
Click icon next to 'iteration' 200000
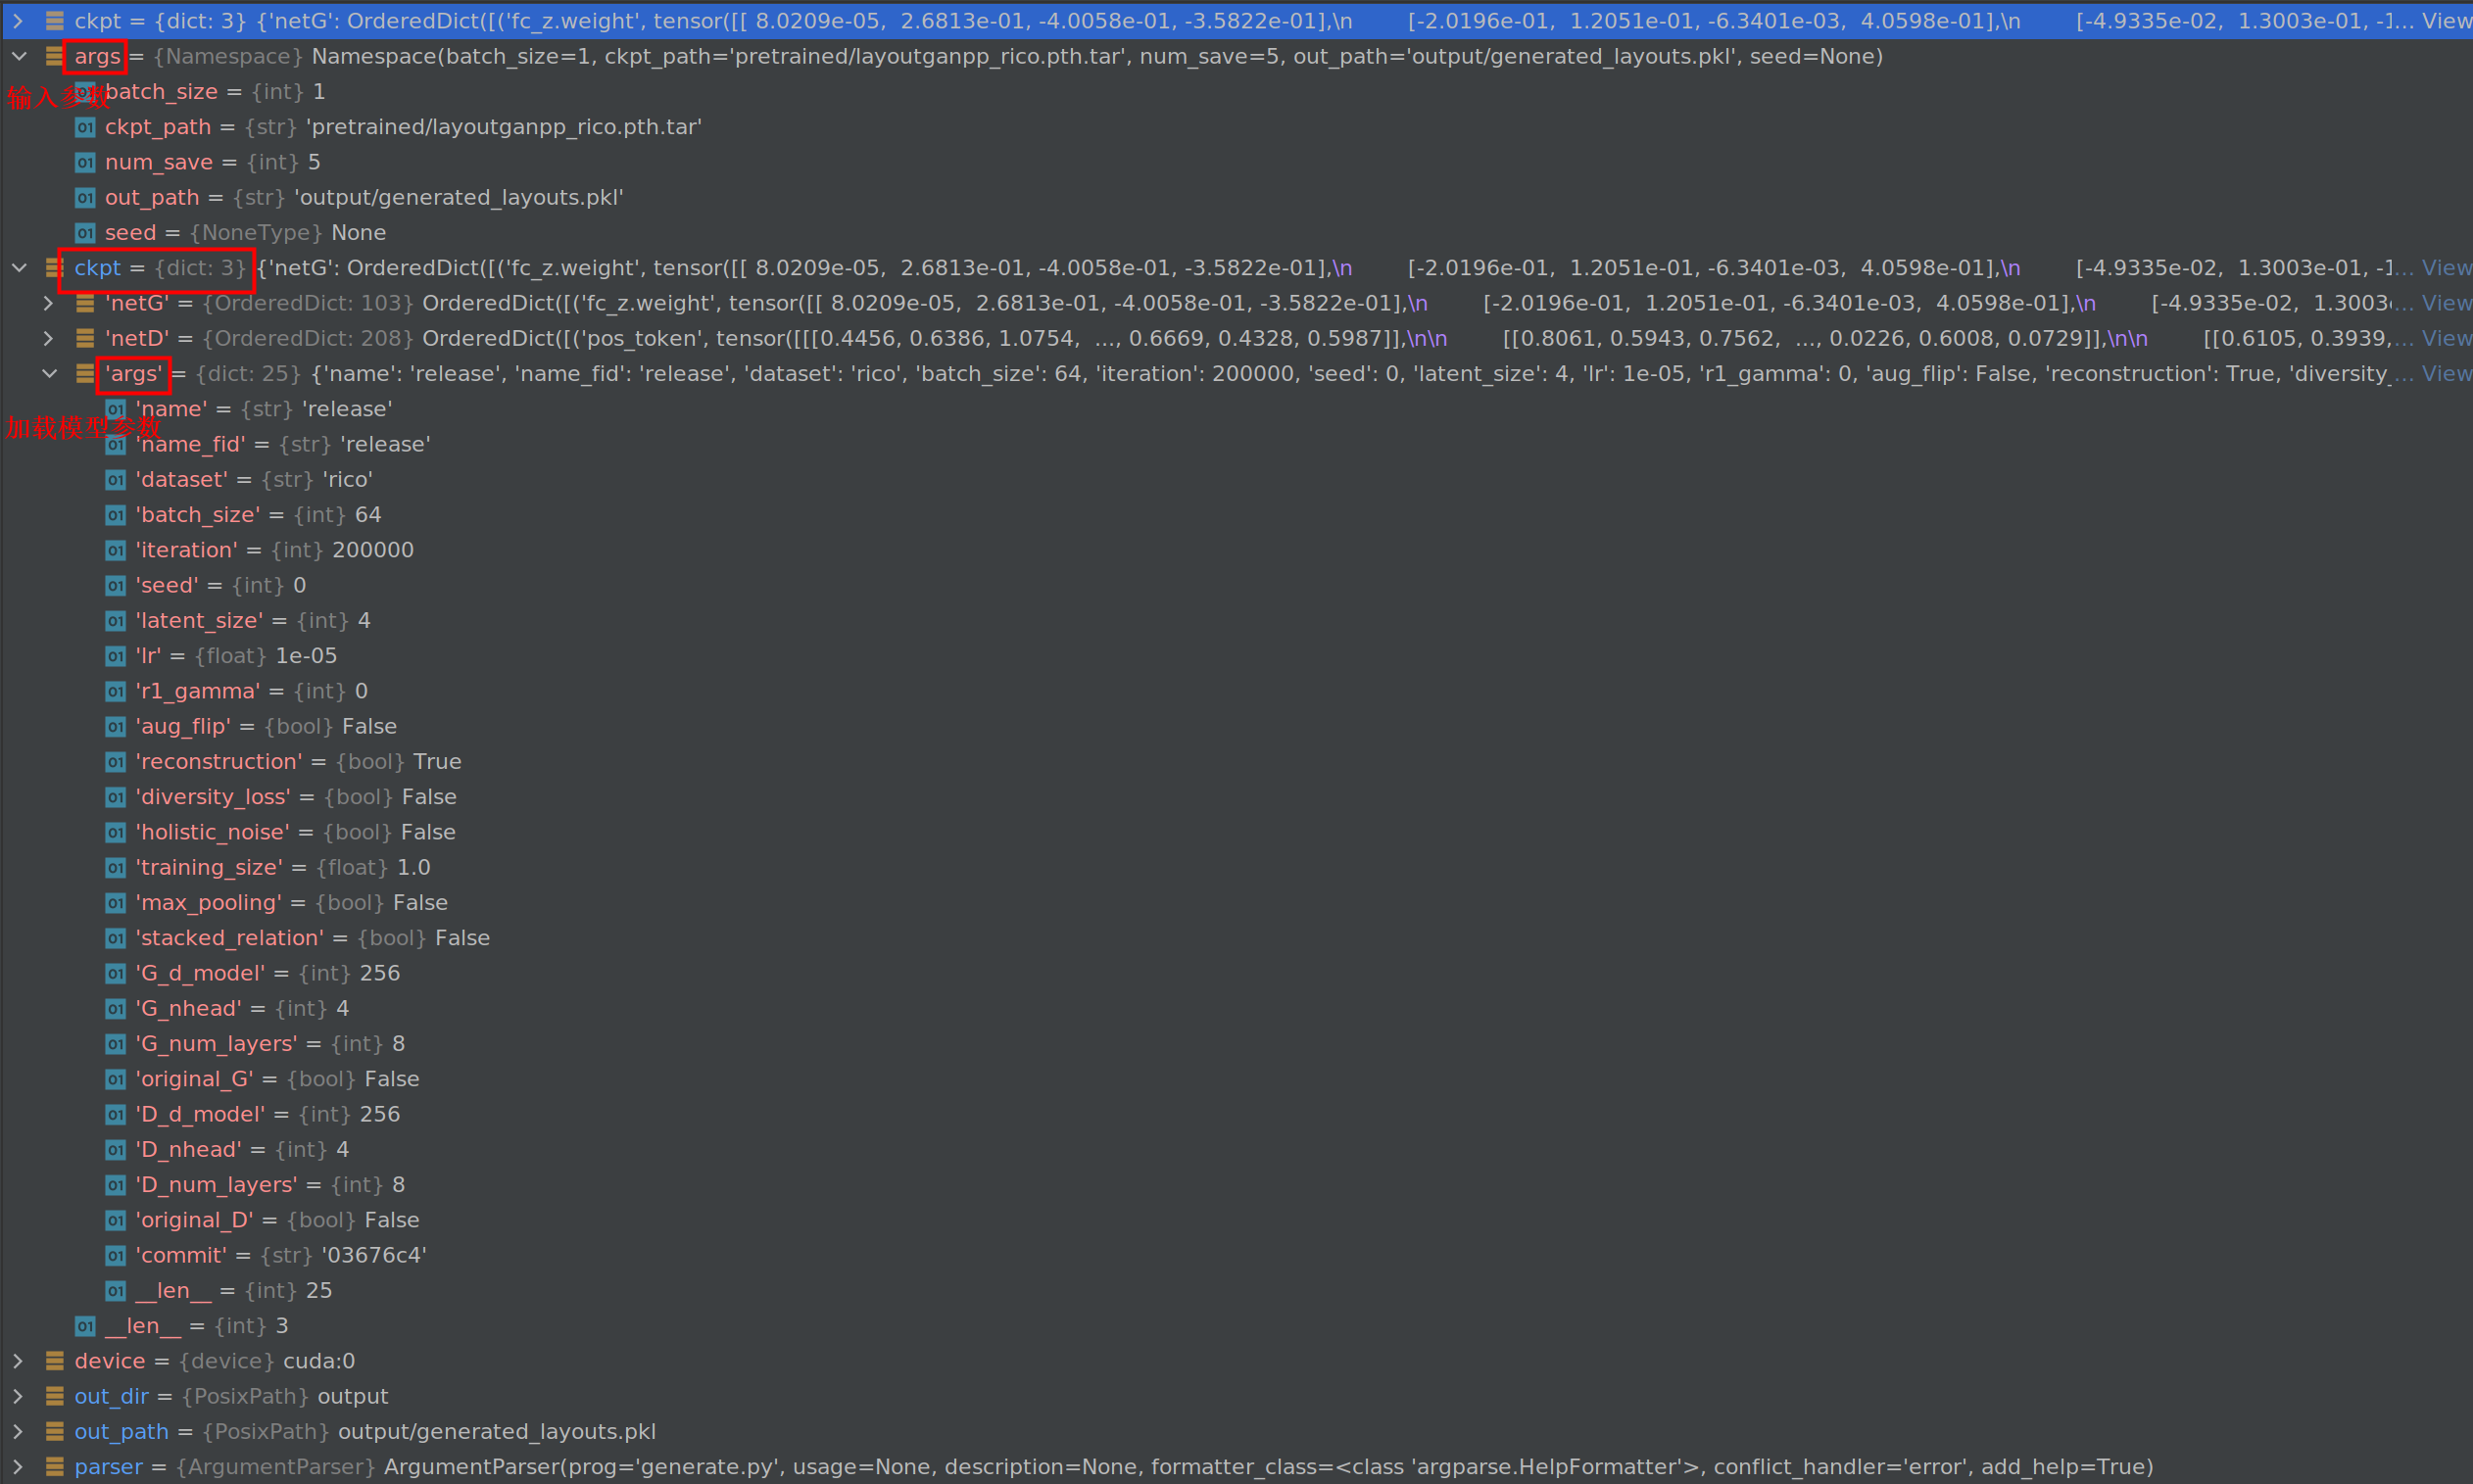[x=116, y=551]
